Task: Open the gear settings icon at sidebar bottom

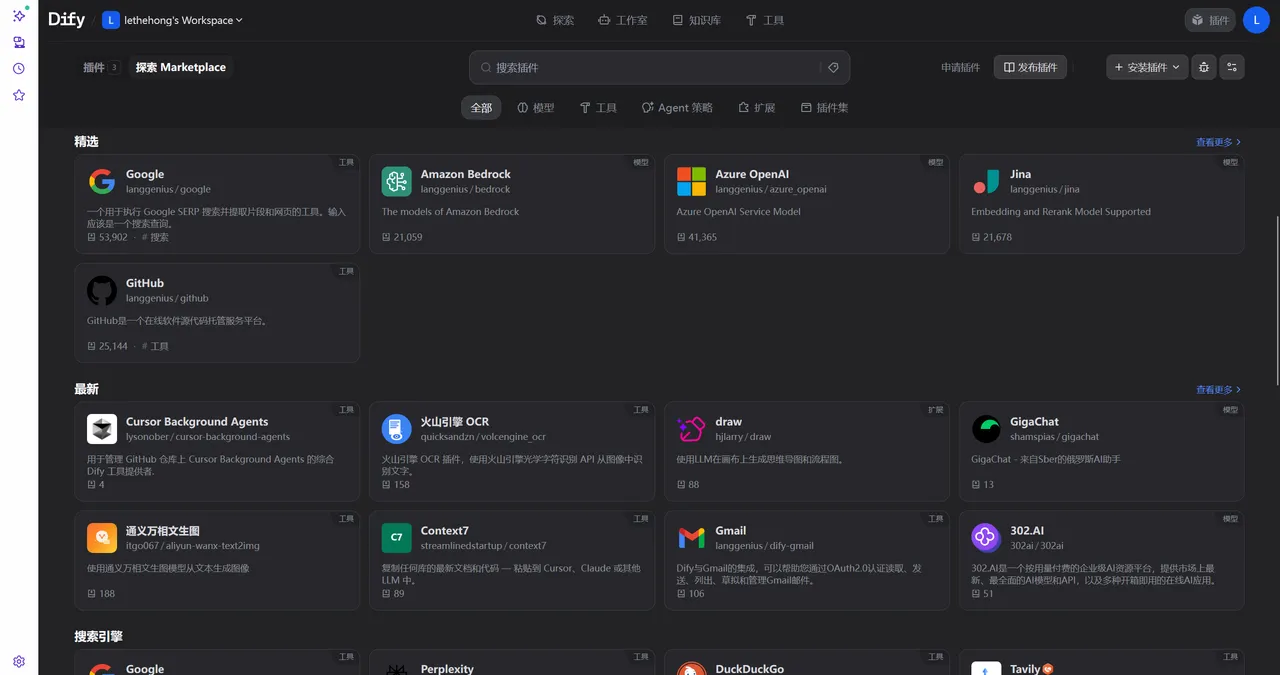Action: click(x=19, y=662)
